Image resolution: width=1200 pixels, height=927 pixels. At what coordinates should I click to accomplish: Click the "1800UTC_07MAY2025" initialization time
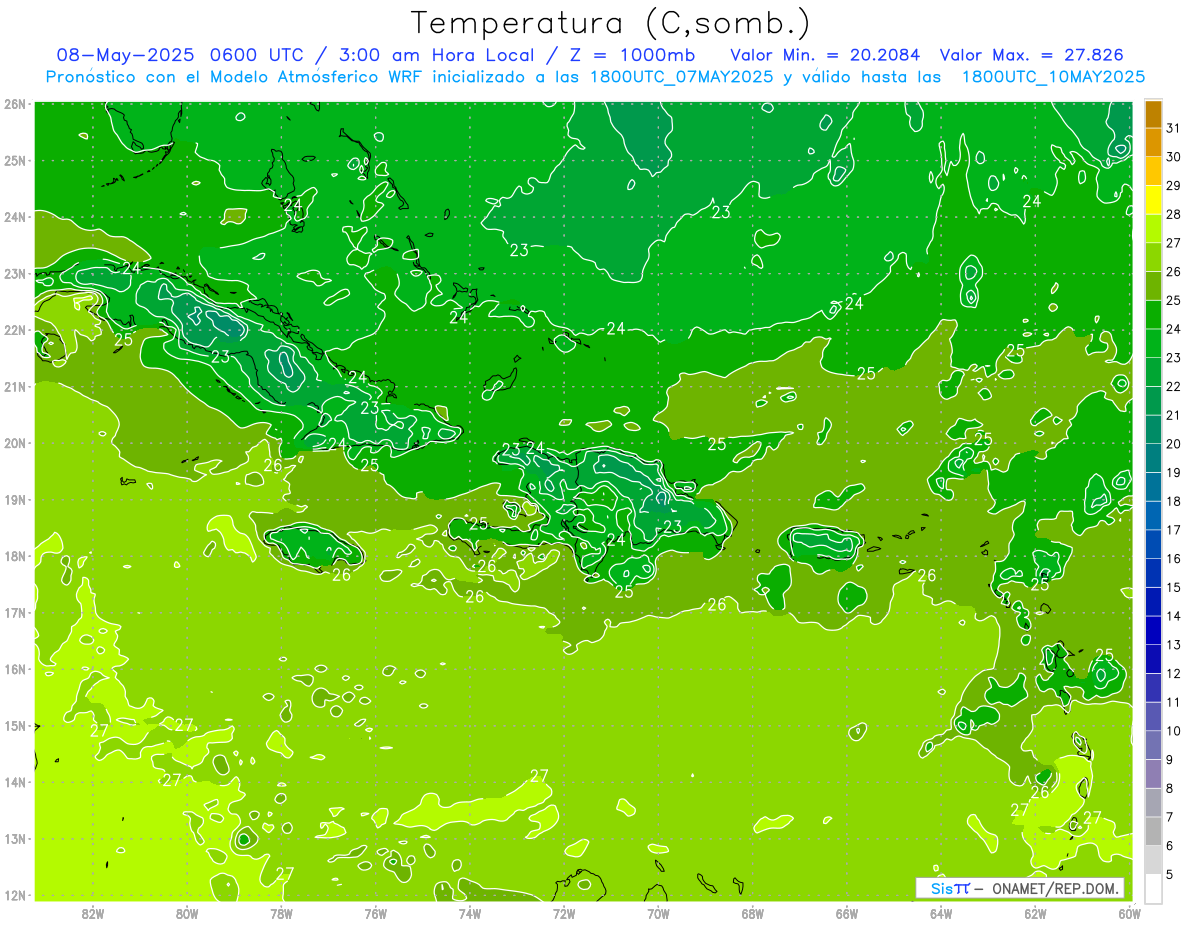click(x=682, y=76)
